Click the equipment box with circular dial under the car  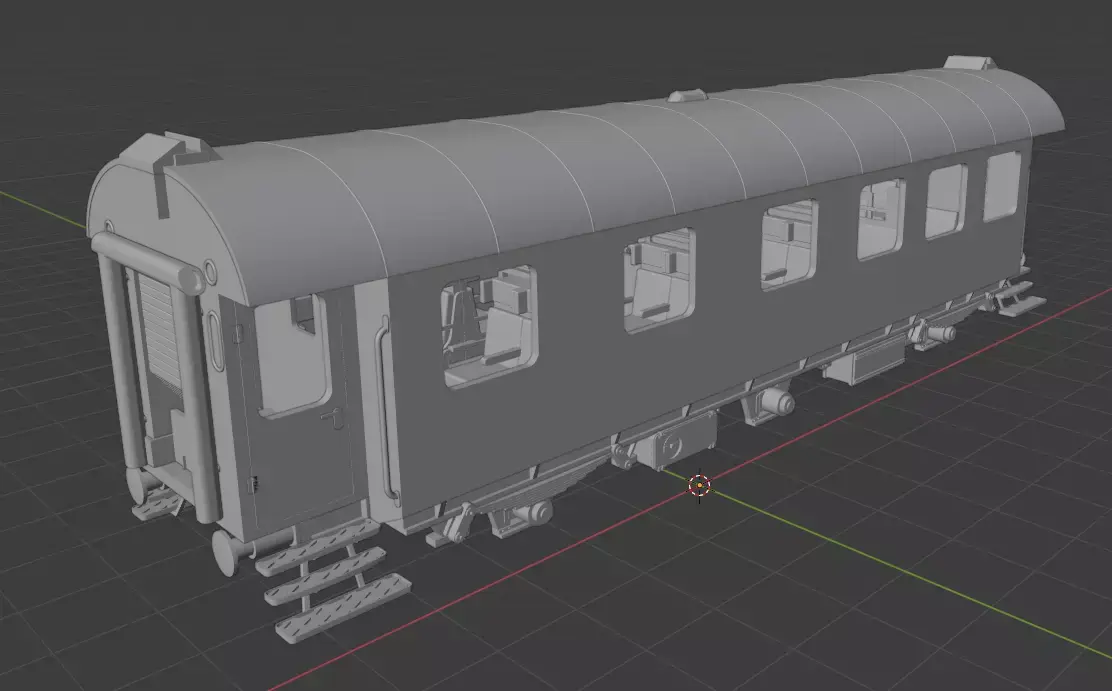[677, 441]
